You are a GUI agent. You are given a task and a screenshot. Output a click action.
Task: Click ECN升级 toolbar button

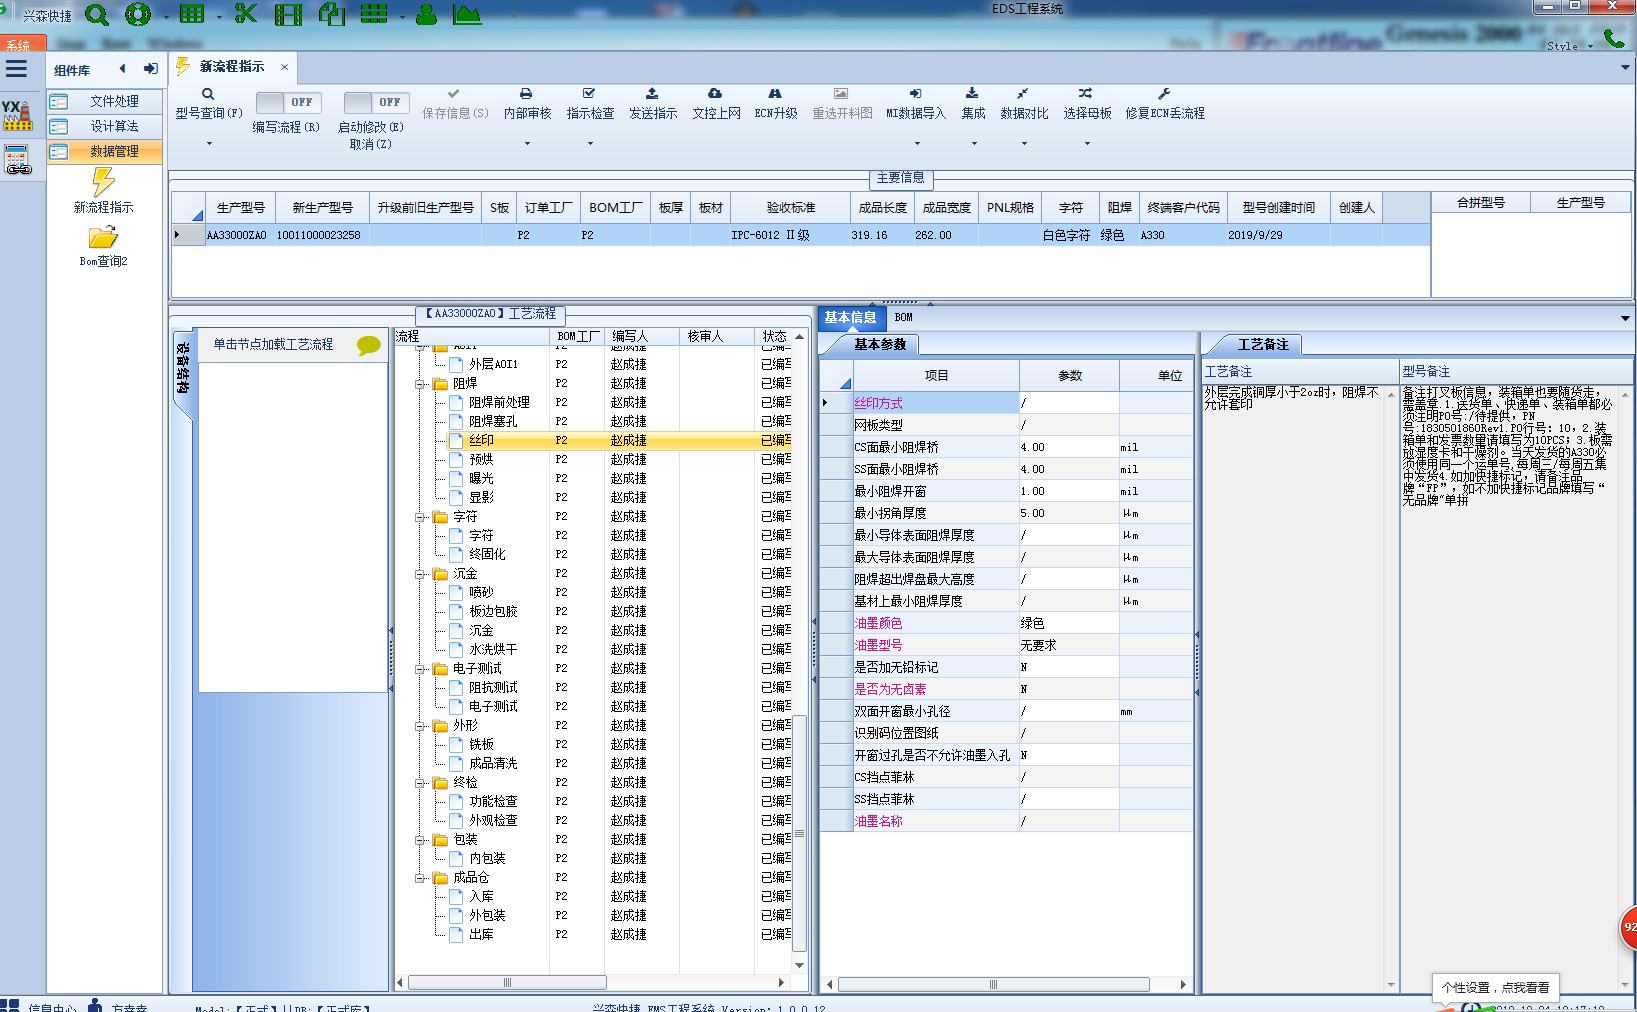tap(776, 104)
